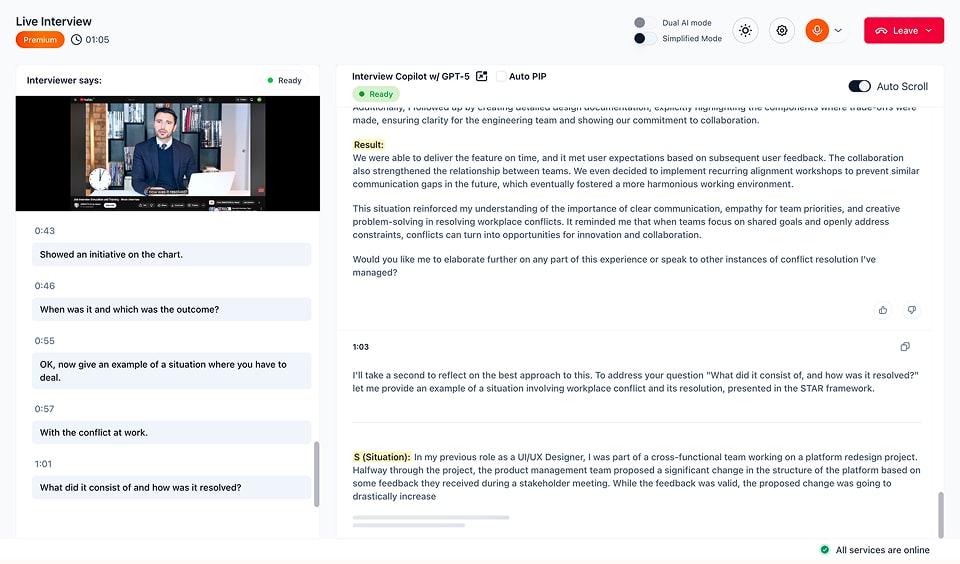Click the interviewer video thumbnail
The image size is (960, 564).
[168, 153]
